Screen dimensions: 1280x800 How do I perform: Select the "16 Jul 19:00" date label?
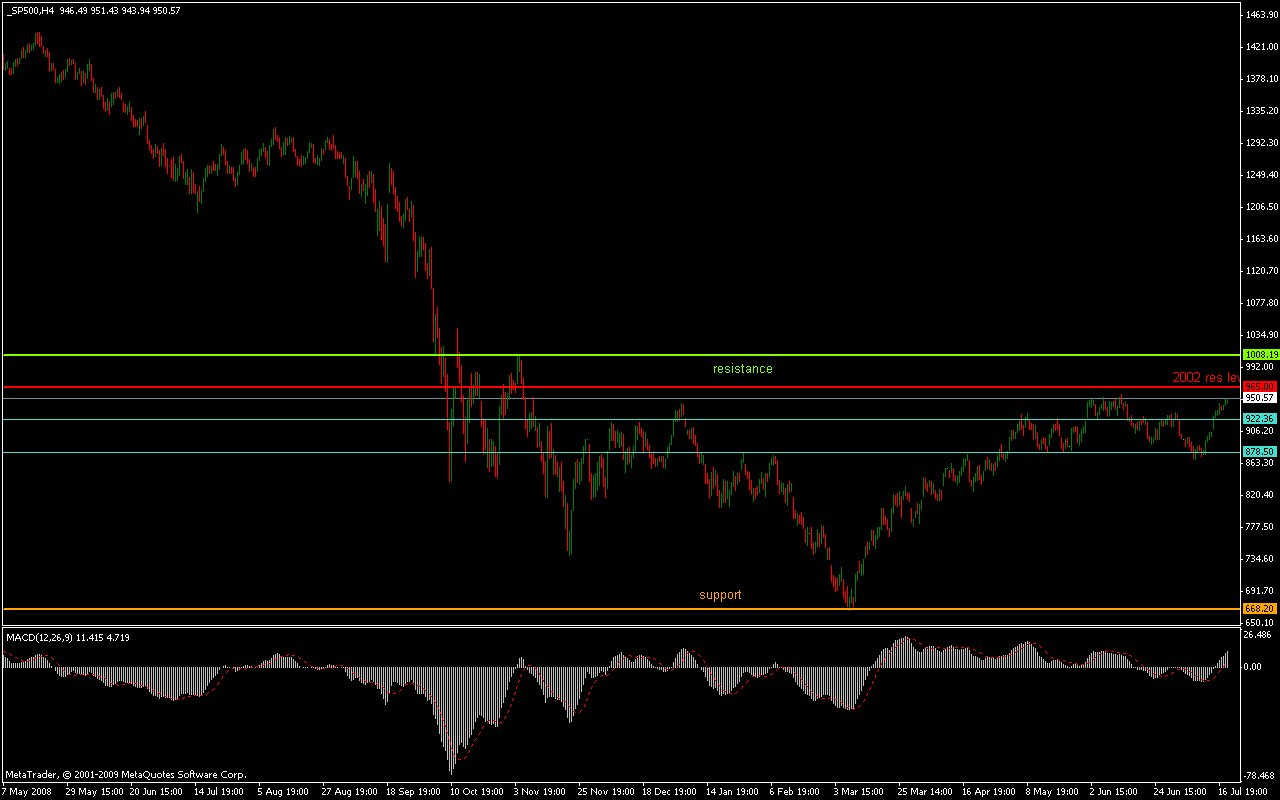(x=1245, y=791)
